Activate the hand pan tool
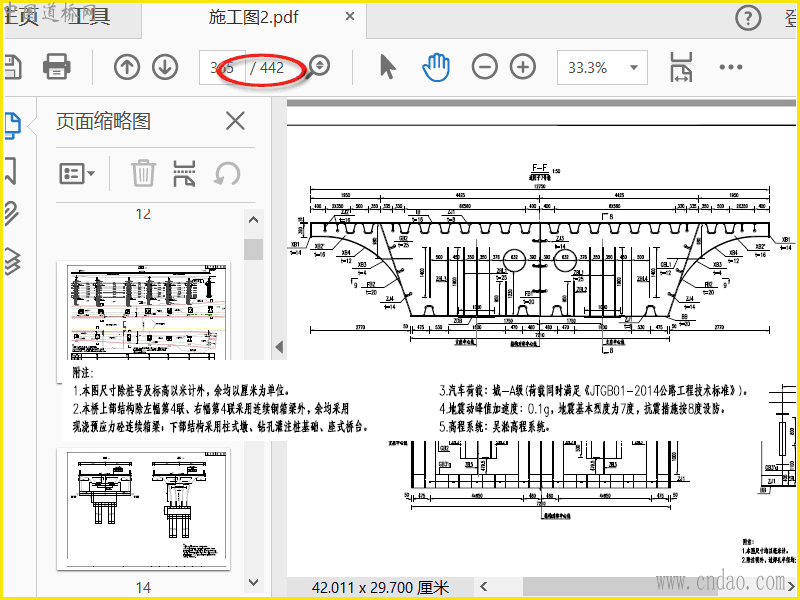The height and width of the screenshot is (600, 800). click(x=436, y=67)
